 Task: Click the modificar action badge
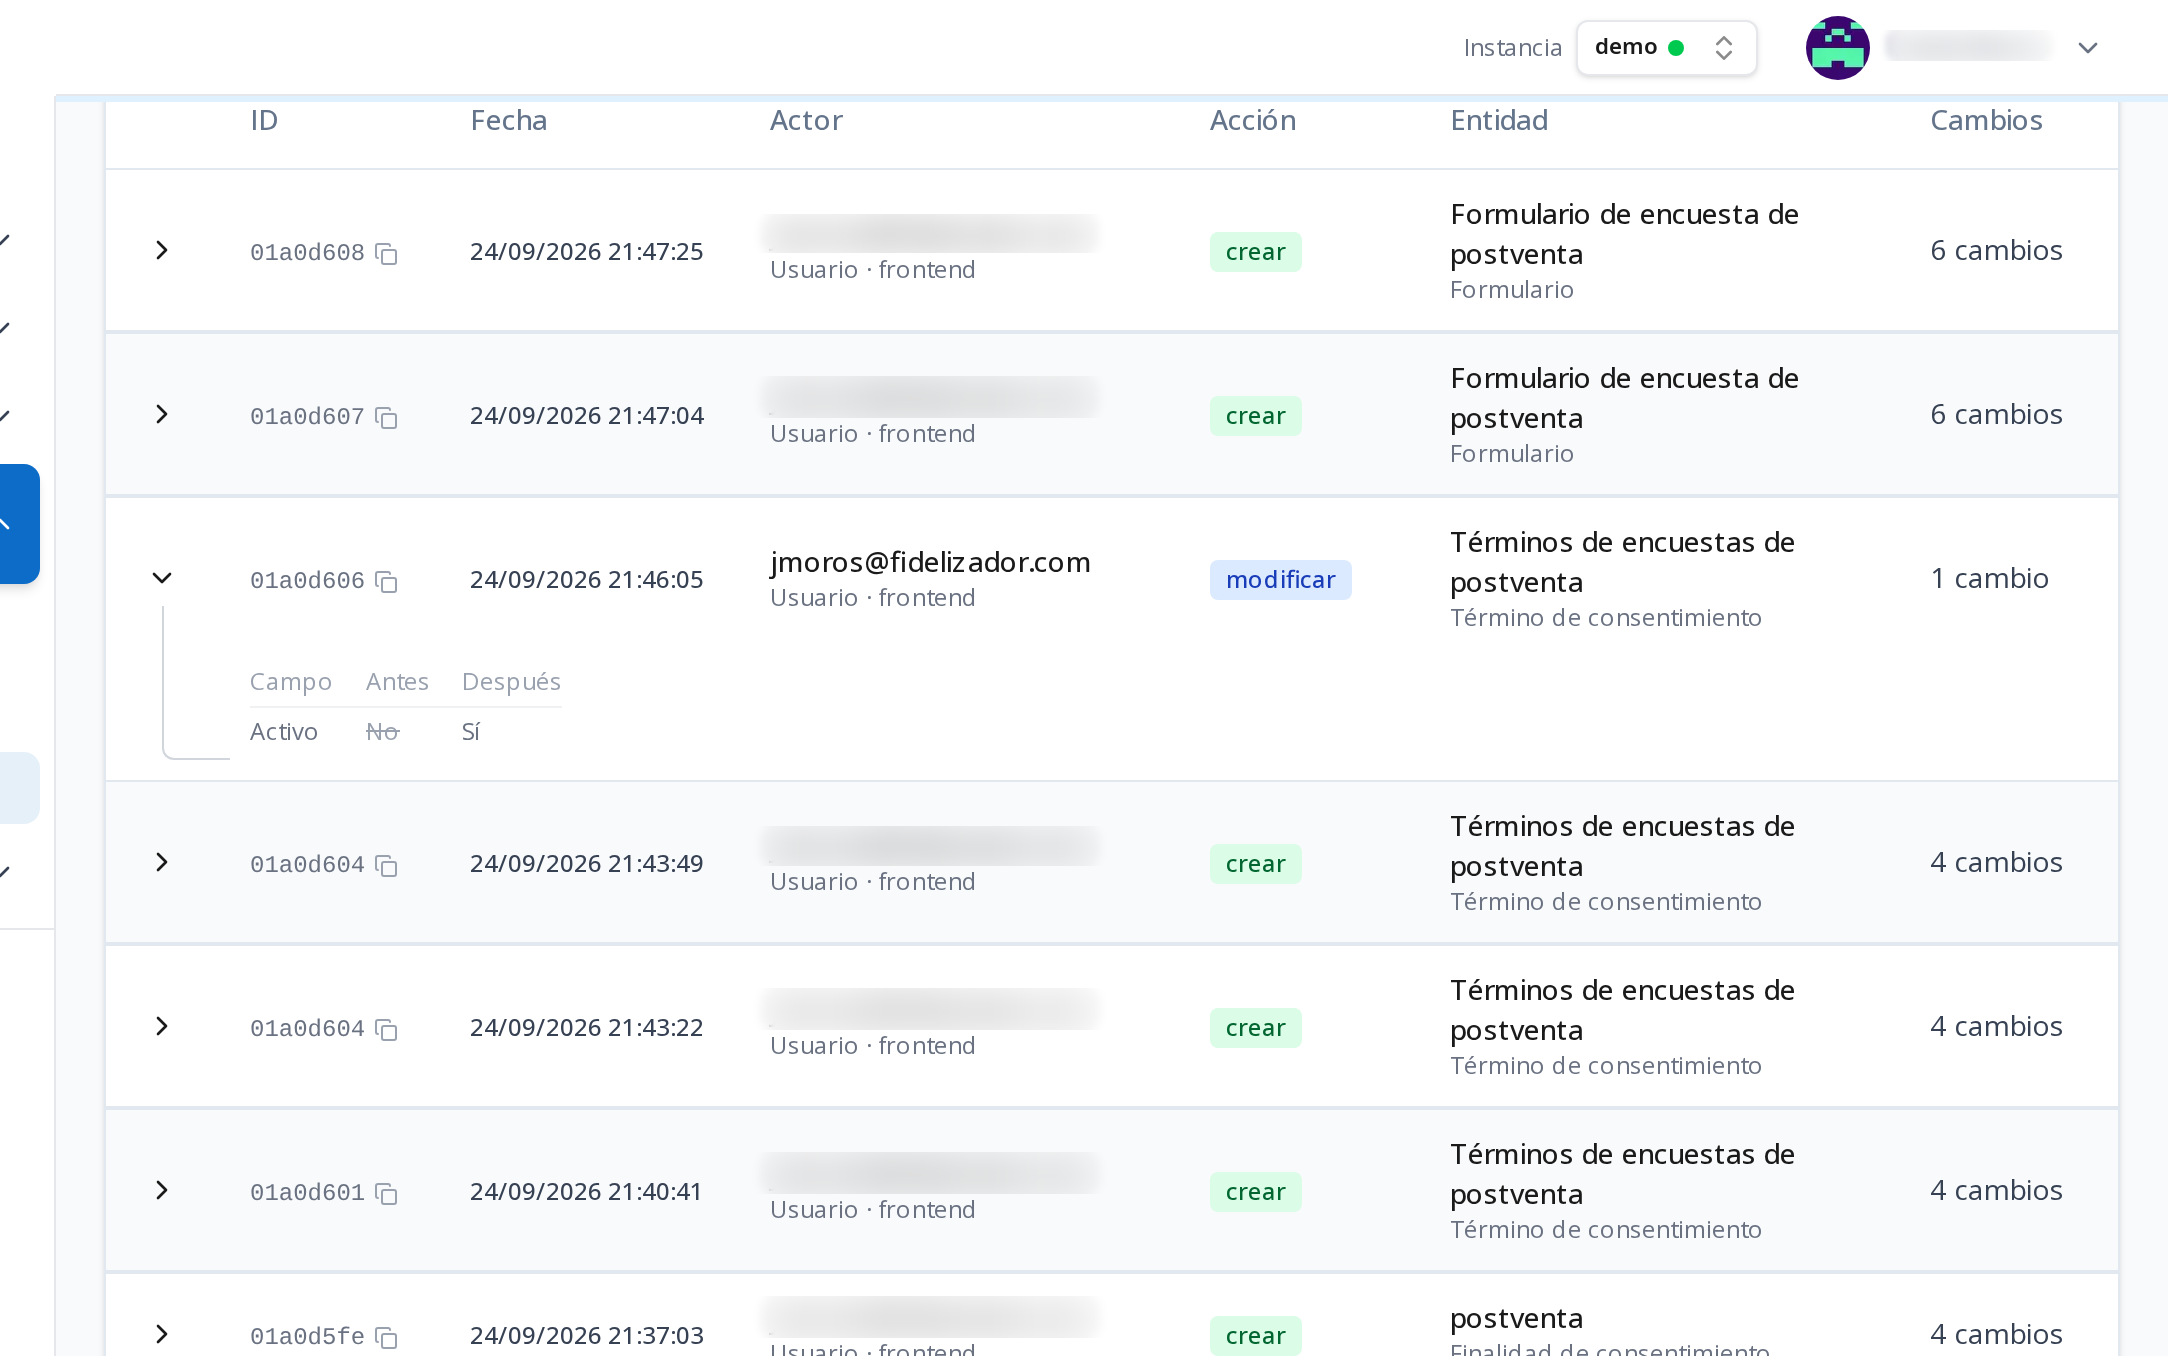pos(1280,580)
